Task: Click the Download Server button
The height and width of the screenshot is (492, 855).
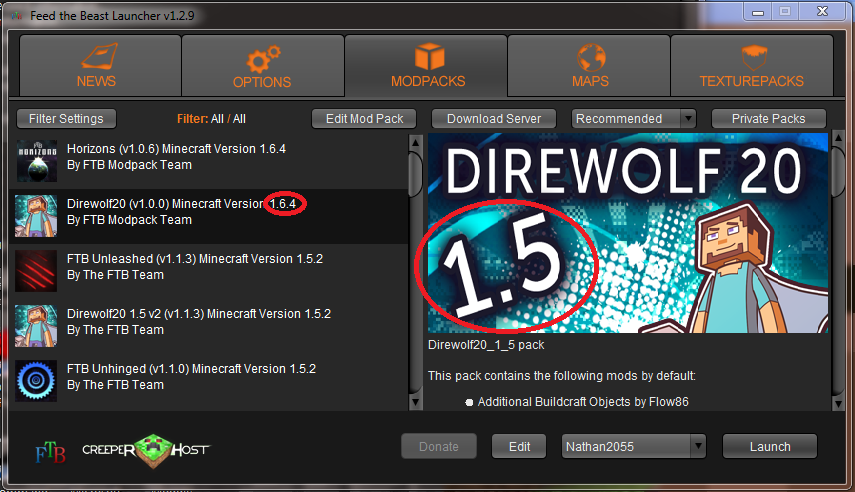Action: [x=494, y=119]
